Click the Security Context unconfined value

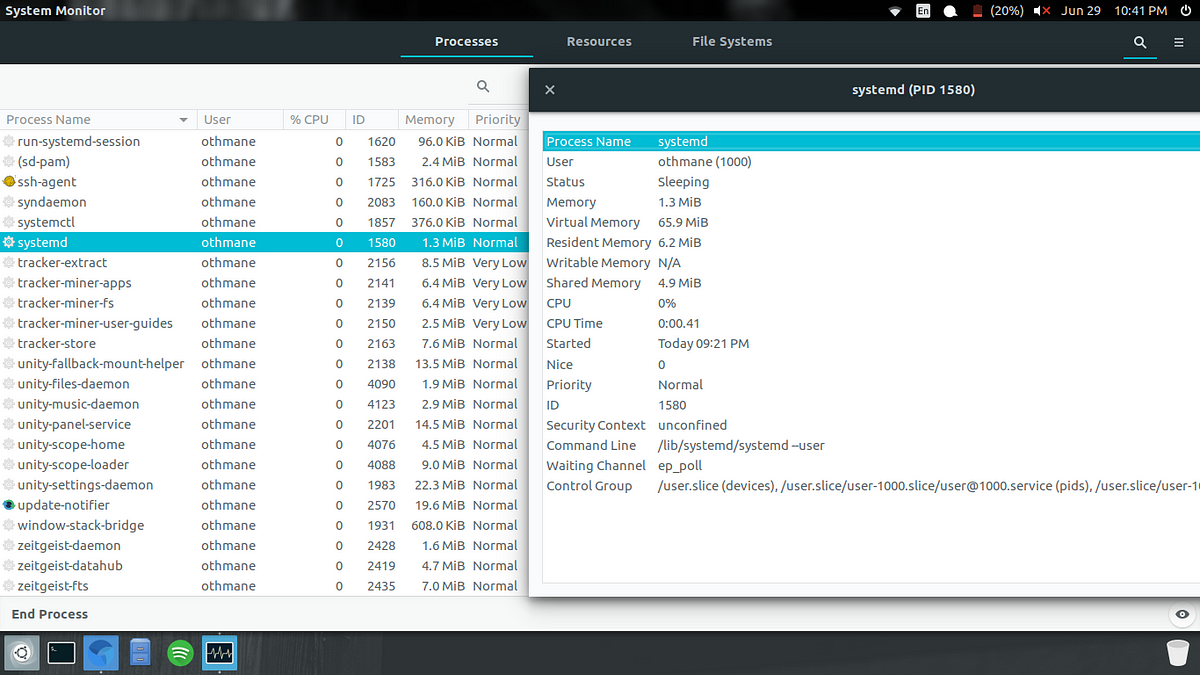point(692,425)
